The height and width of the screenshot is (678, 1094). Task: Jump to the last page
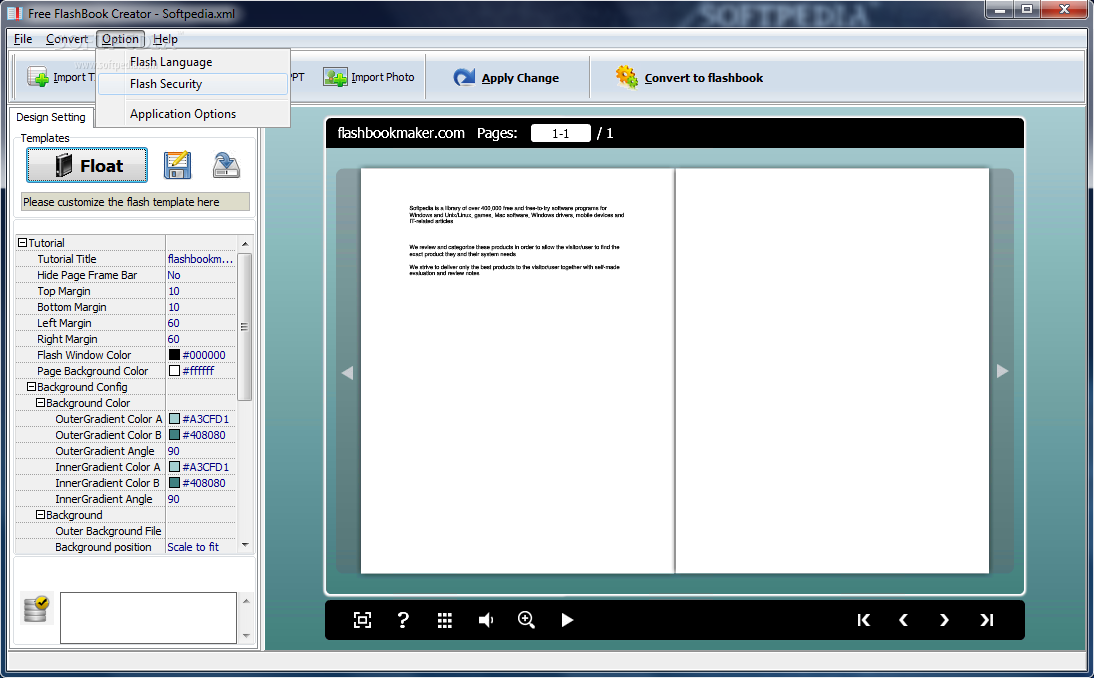986,620
